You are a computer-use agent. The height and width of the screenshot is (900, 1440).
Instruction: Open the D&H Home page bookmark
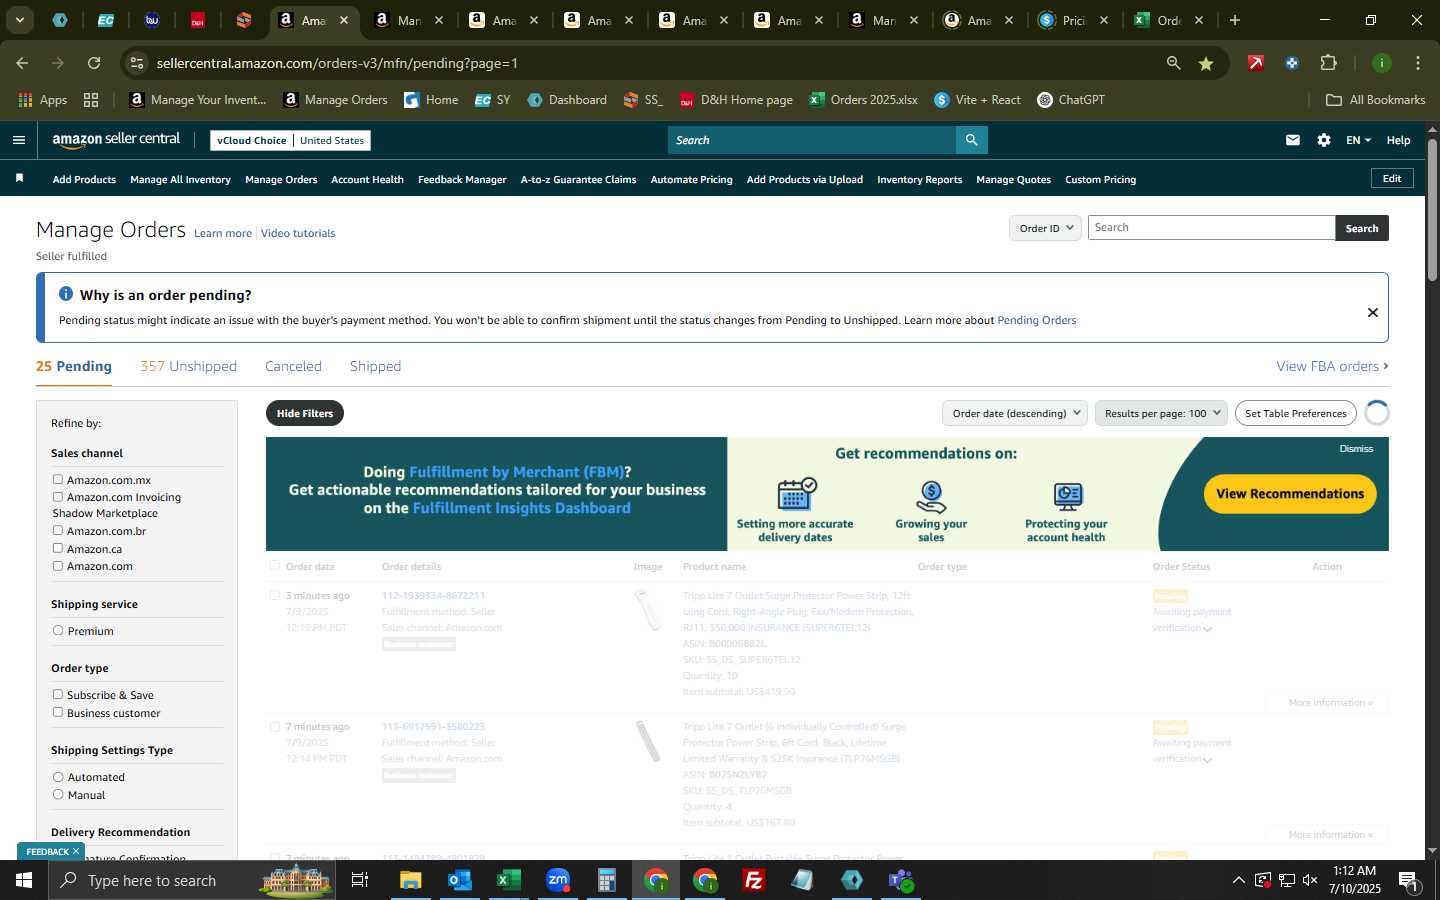(x=736, y=100)
